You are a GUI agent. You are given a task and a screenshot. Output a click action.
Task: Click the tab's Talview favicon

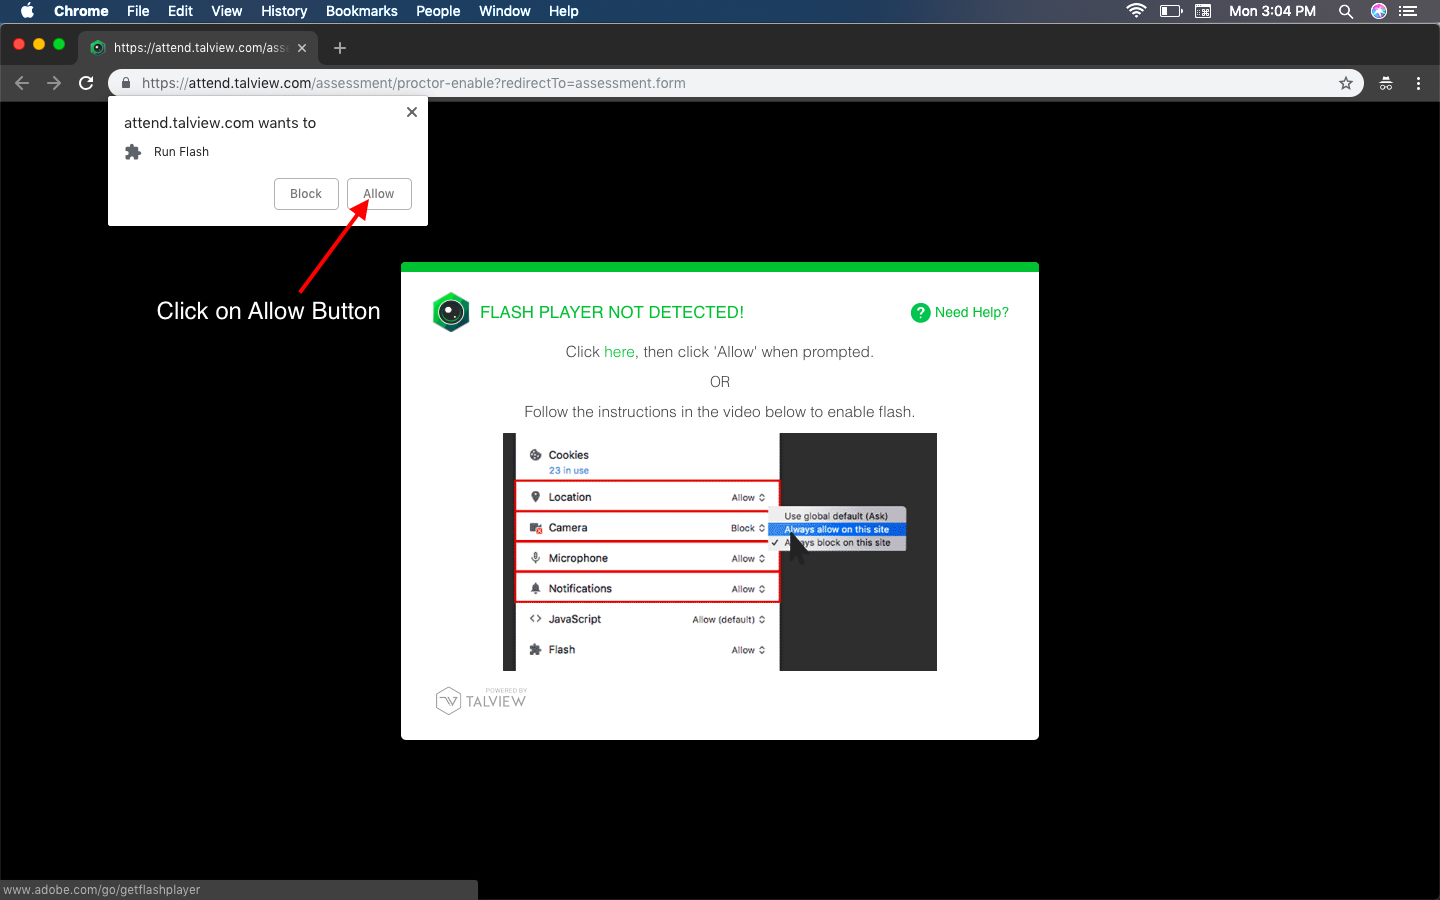[x=98, y=48]
